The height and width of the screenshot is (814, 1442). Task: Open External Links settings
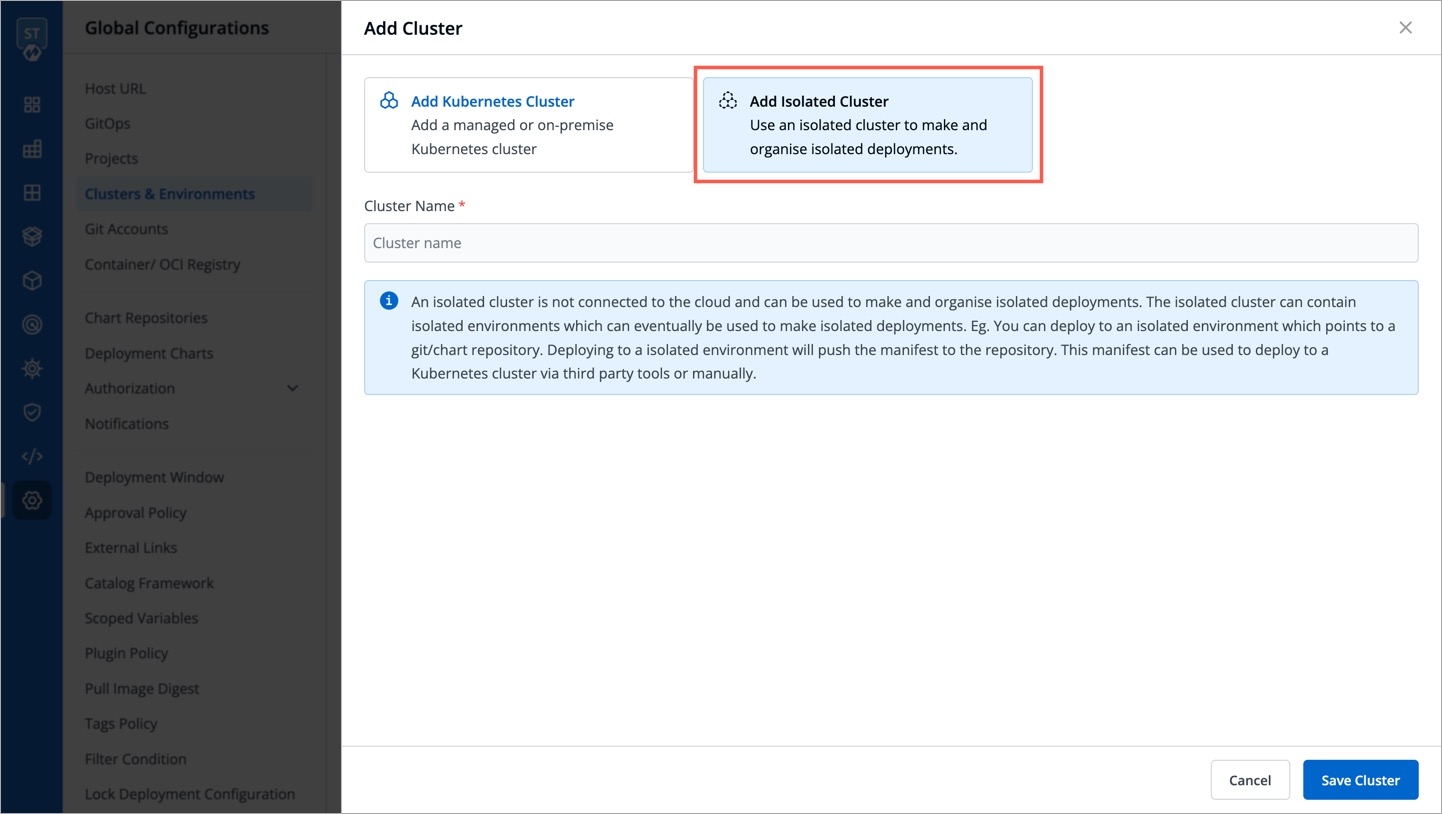click(130, 548)
